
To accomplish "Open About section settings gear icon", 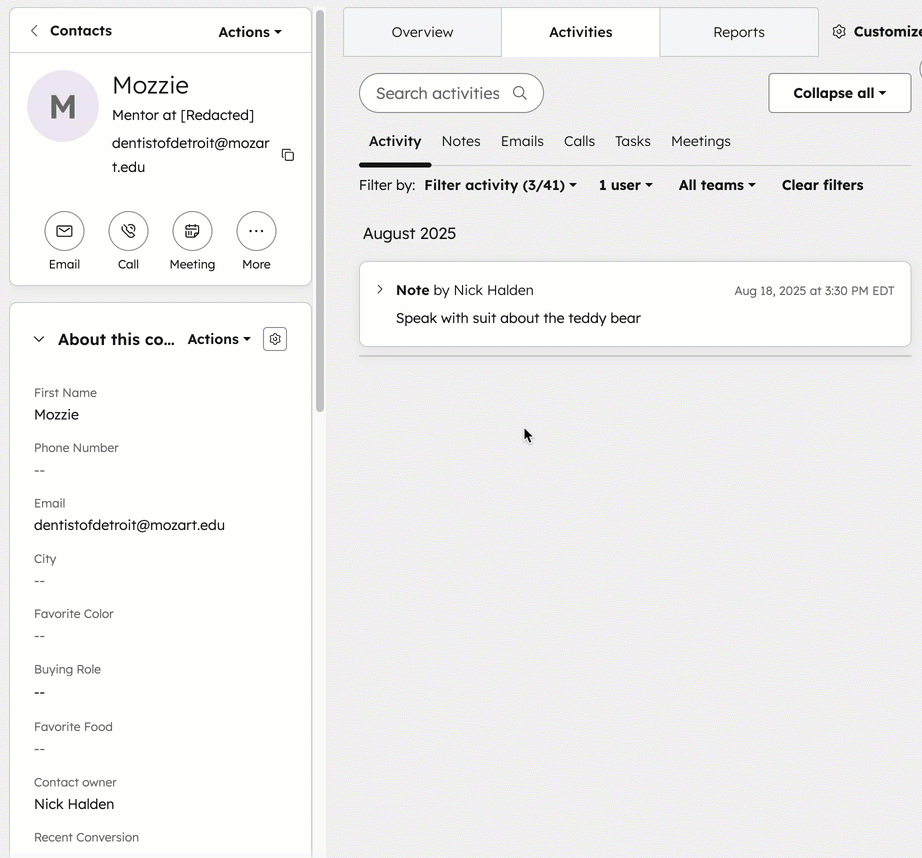I will (x=275, y=339).
